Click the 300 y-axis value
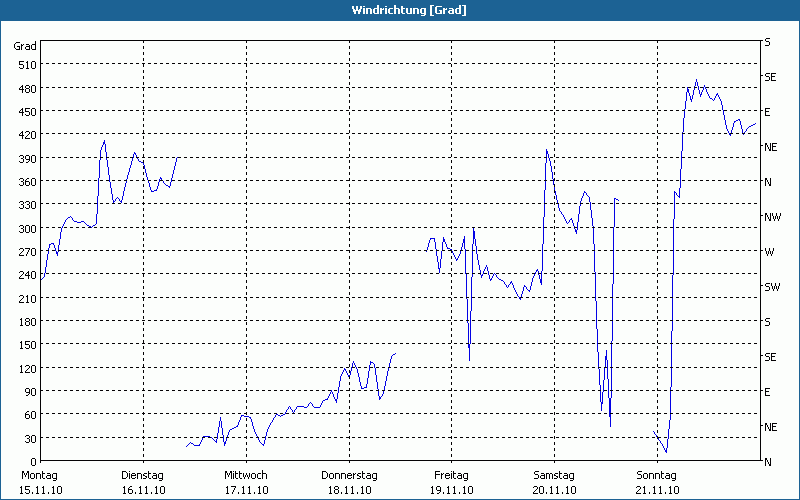800x500 pixels. coord(28,229)
